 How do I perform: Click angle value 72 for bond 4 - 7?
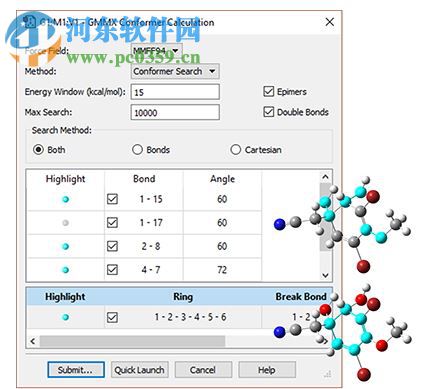click(x=222, y=269)
